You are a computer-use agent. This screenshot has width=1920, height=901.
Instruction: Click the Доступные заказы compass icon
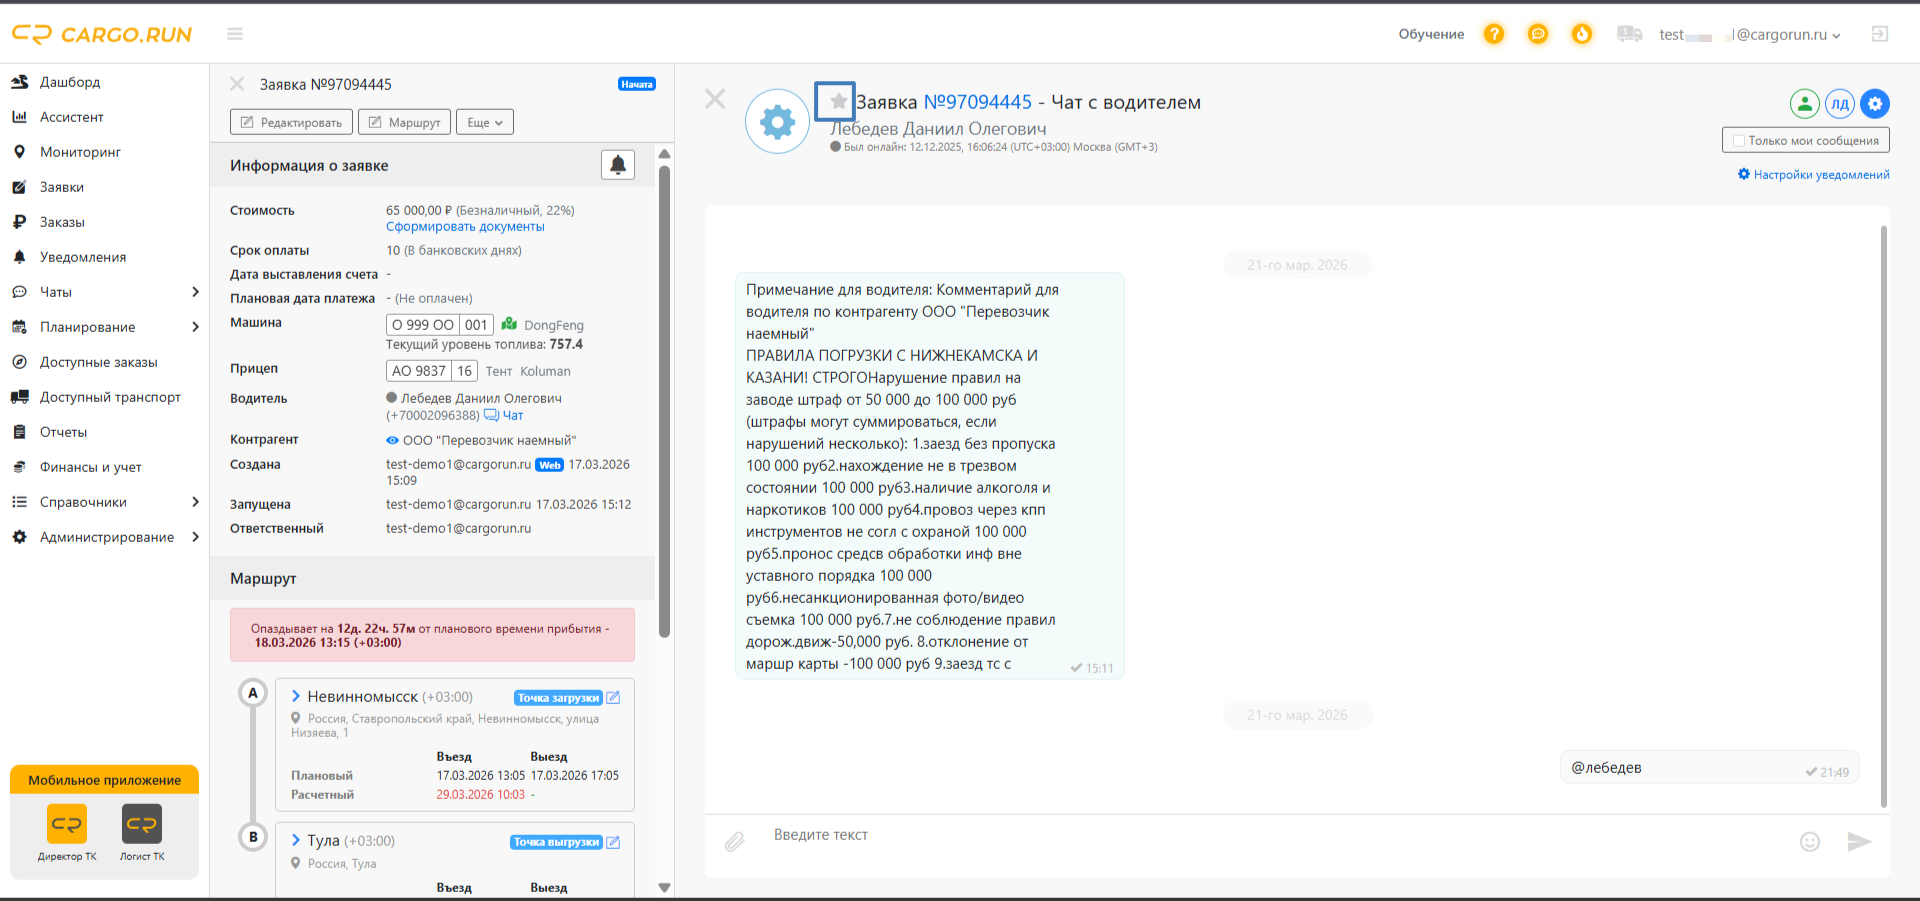(19, 362)
